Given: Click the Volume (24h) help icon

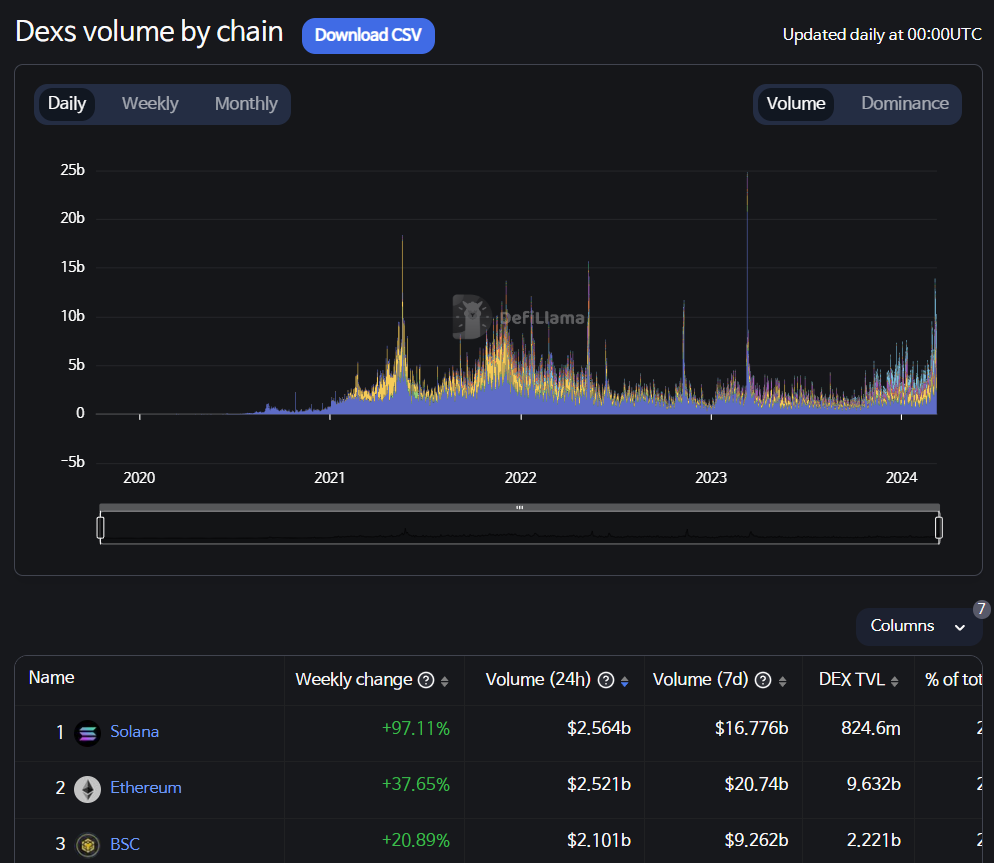Looking at the screenshot, I should [605, 681].
